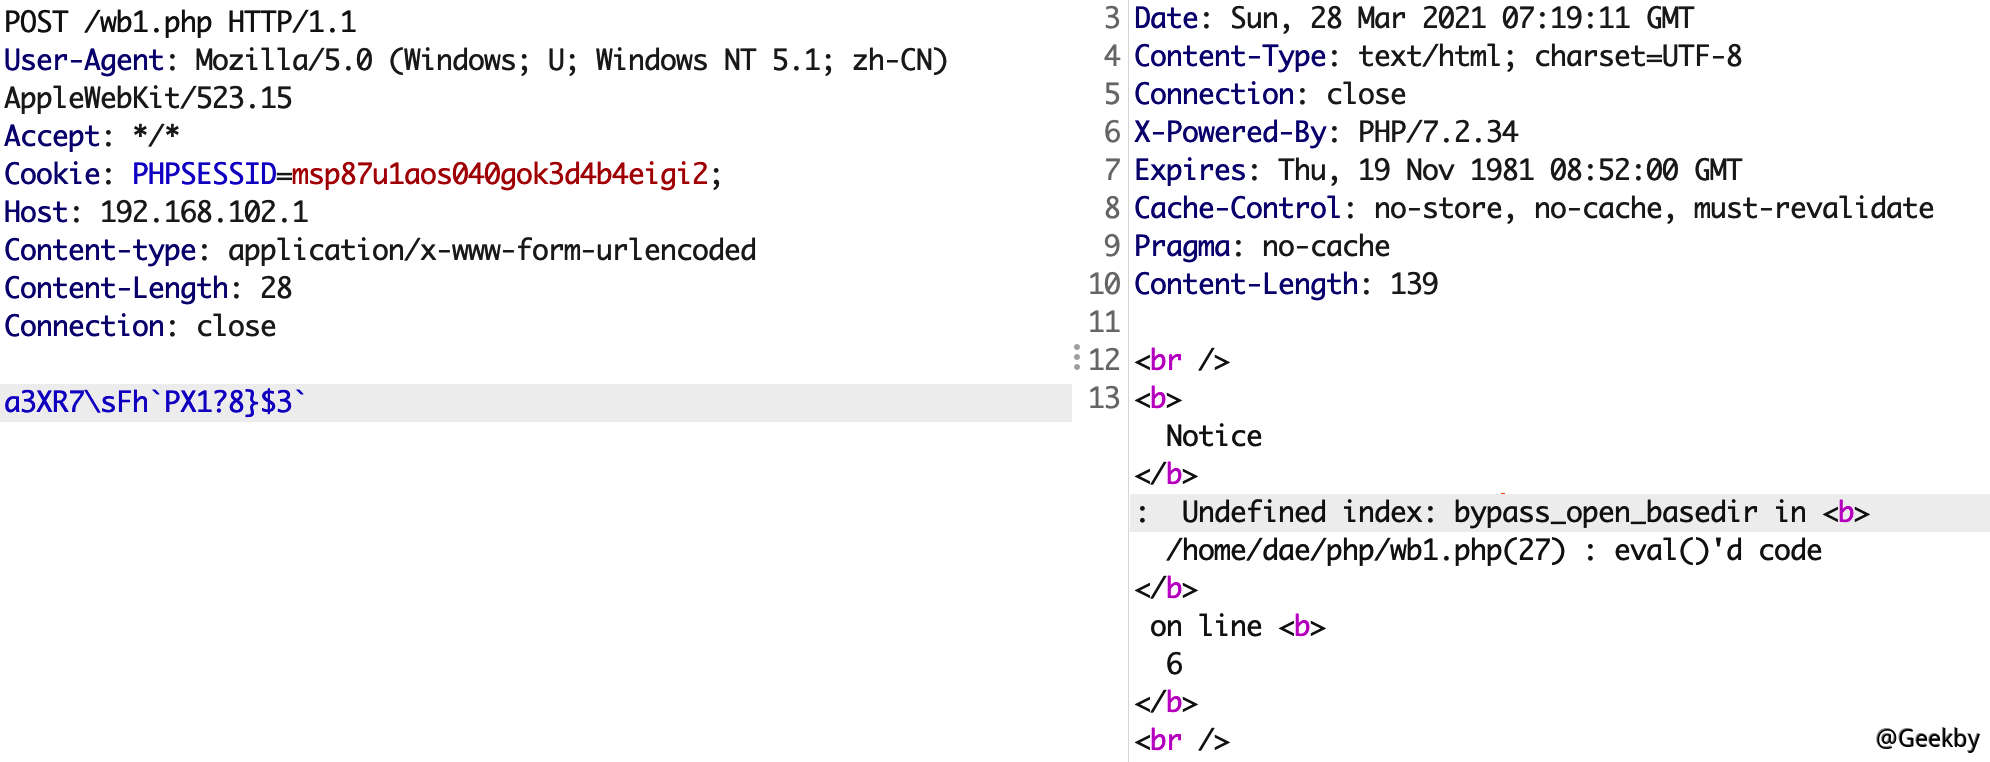Click the Notice text in response body
The width and height of the screenshot is (1990, 762).
1213,436
